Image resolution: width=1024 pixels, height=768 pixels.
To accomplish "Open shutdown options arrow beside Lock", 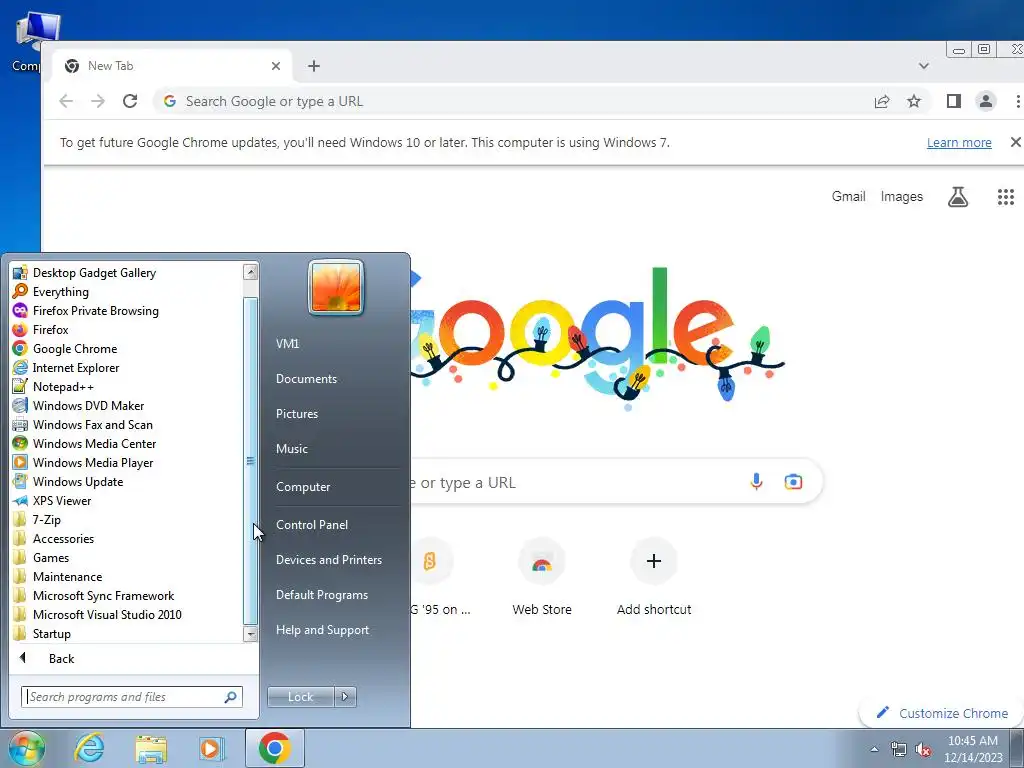I will pyautogui.click(x=345, y=697).
